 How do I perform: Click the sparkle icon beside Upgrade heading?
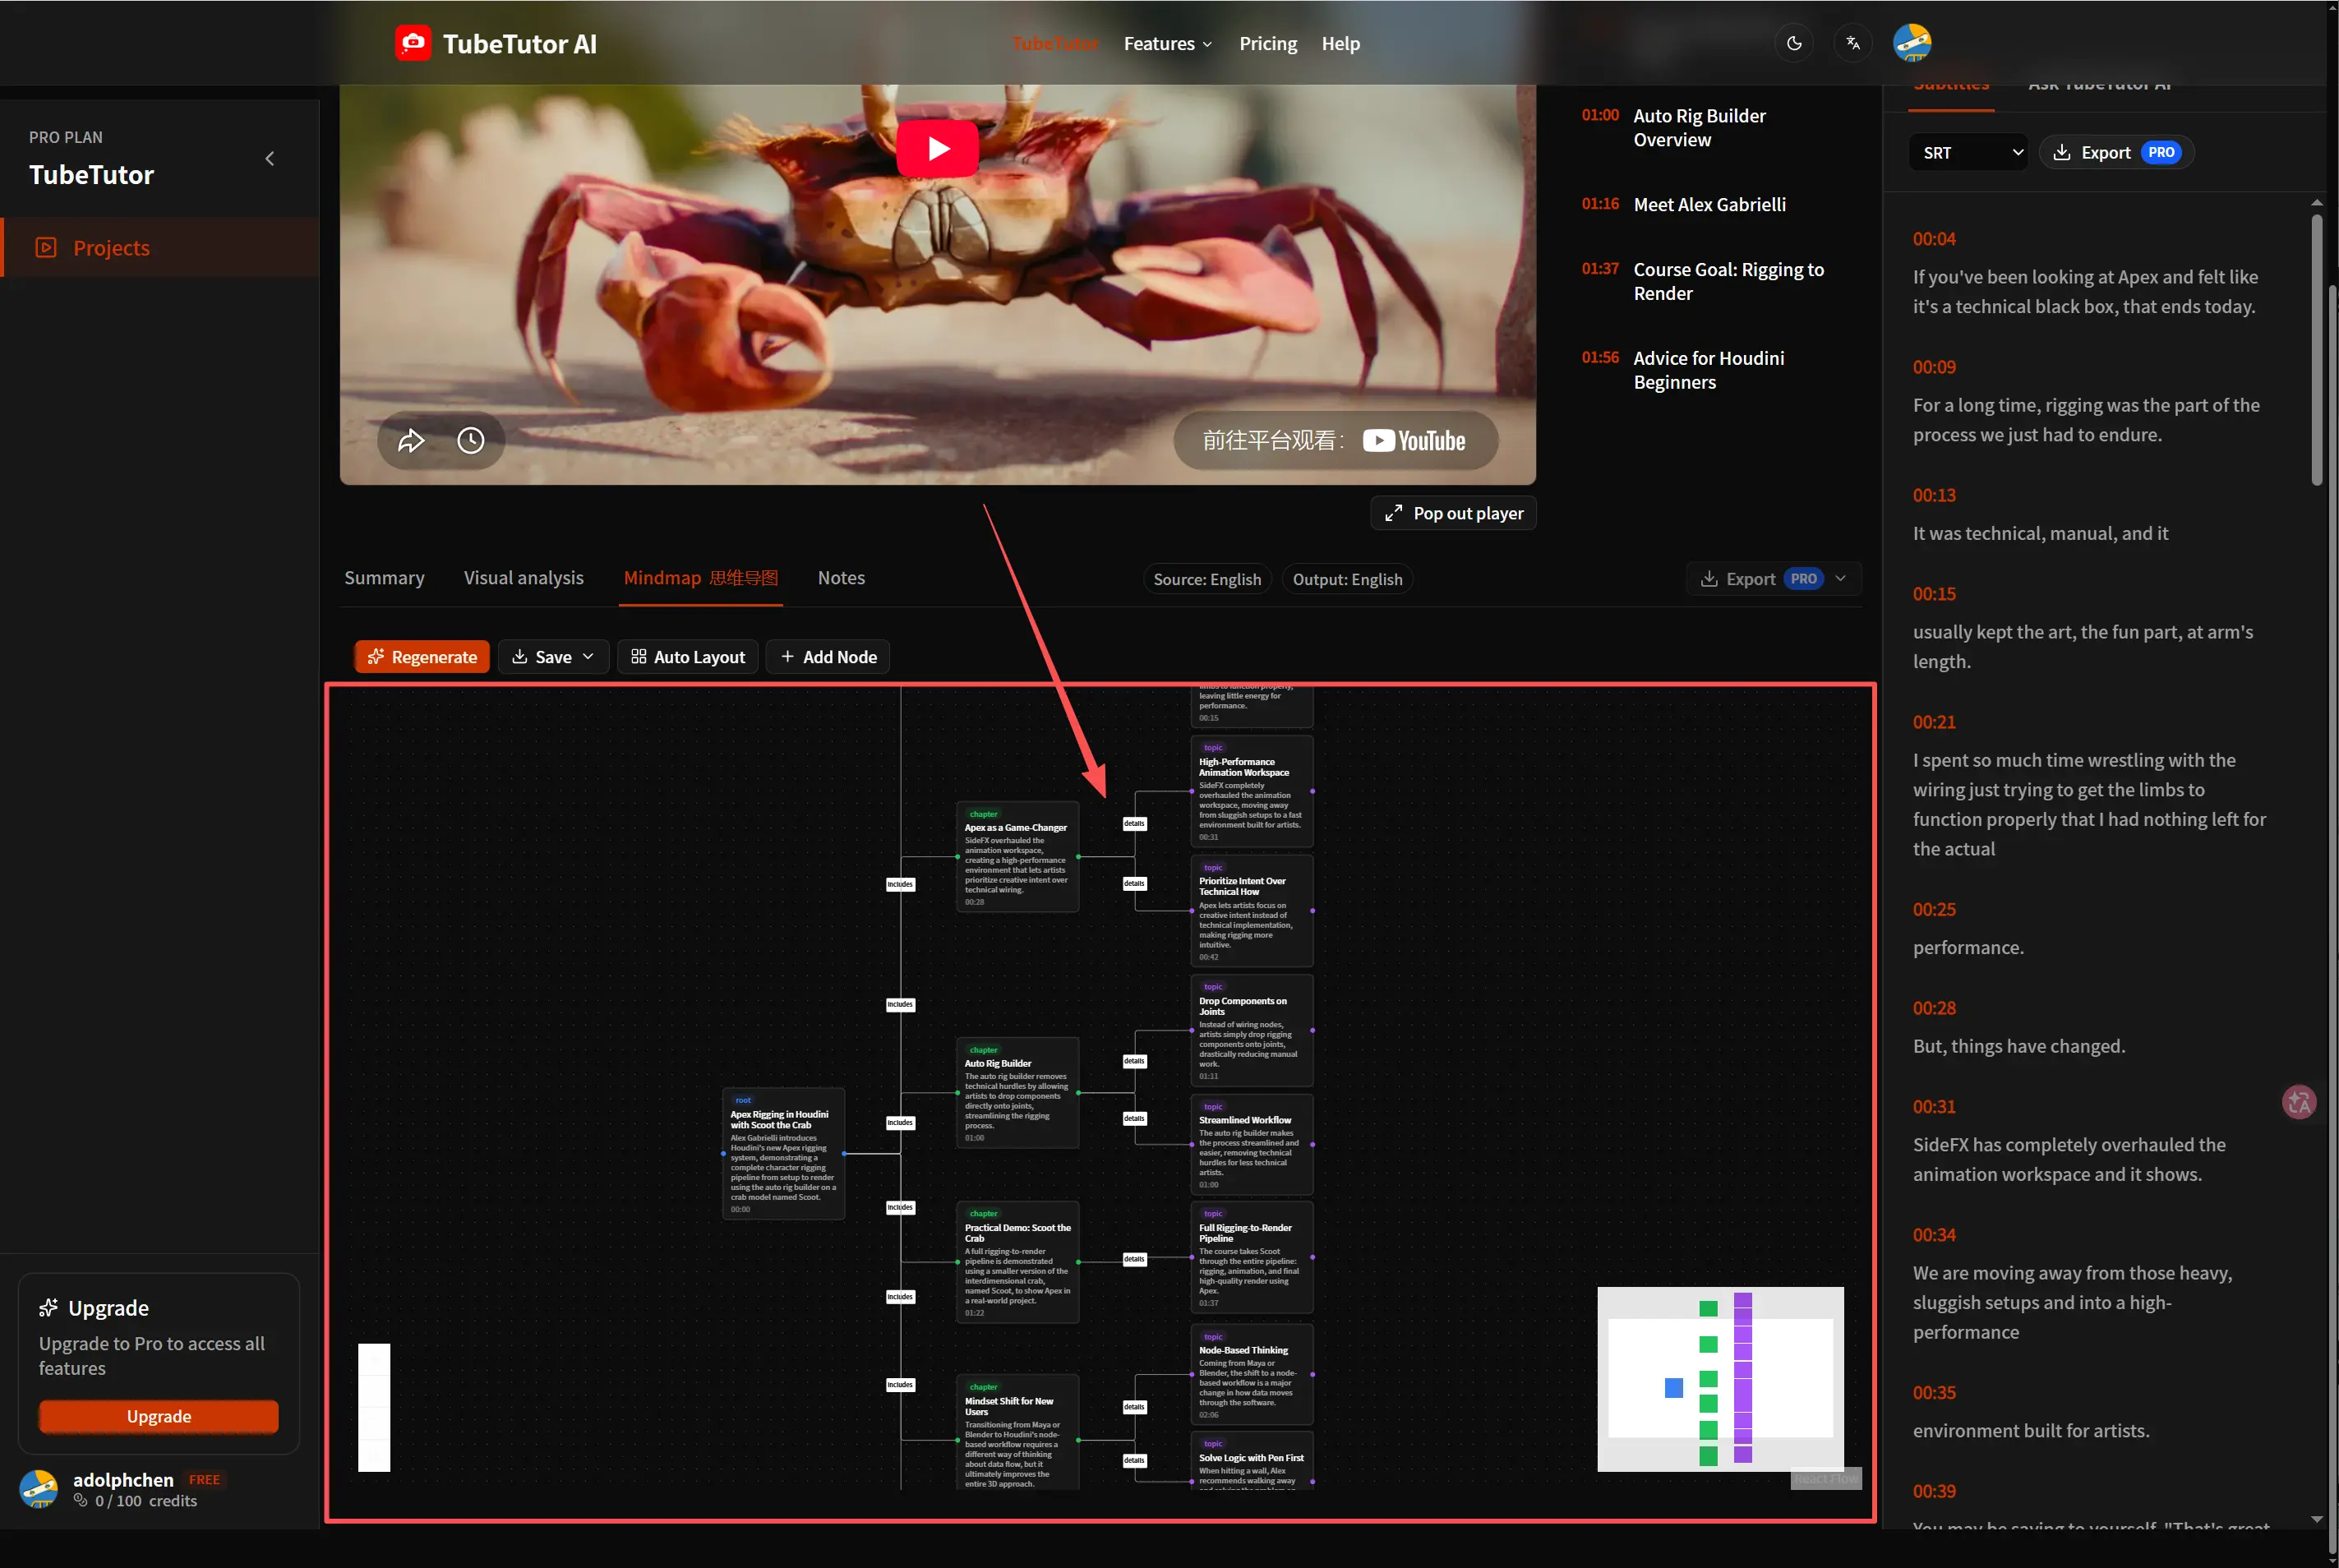(x=48, y=1308)
